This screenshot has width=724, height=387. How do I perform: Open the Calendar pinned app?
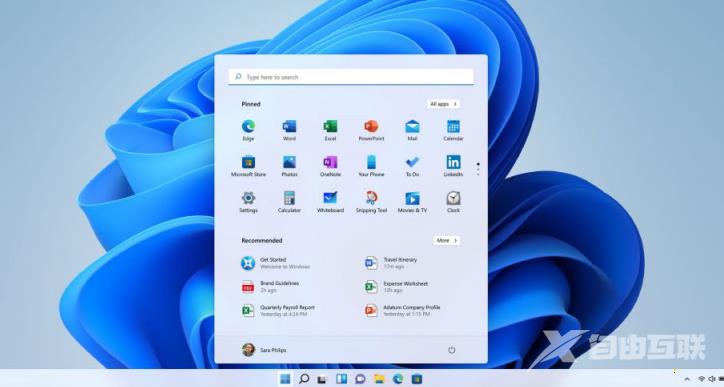pyautogui.click(x=453, y=130)
